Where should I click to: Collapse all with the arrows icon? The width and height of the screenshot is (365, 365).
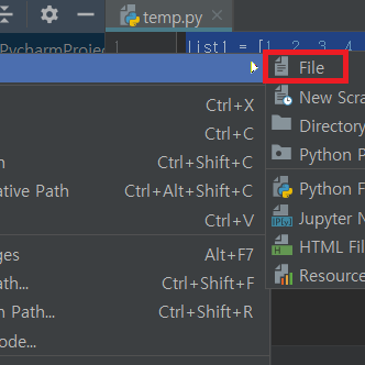(5, 15)
